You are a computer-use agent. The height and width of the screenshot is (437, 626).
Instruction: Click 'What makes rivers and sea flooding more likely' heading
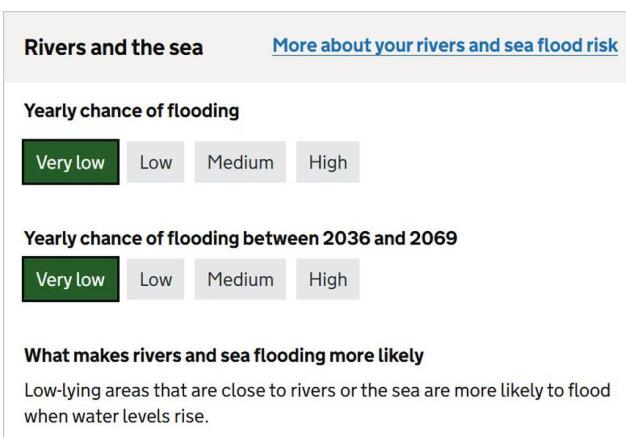pyautogui.click(x=224, y=355)
